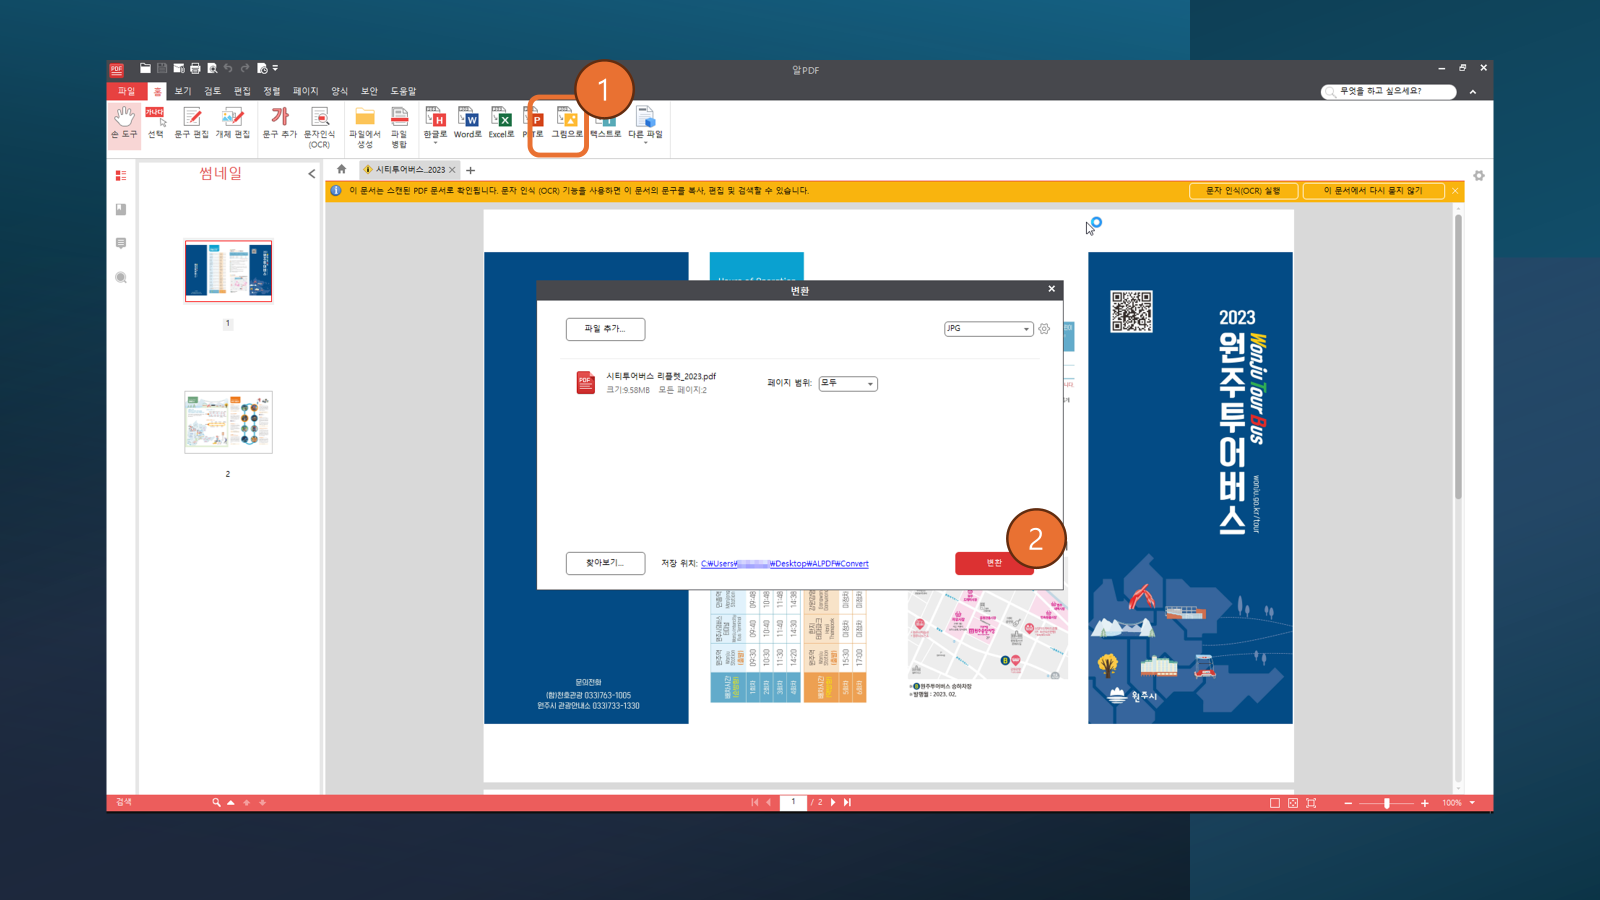The image size is (1600, 900).
Task: Open a new tab with plus icon
Action: tap(471, 170)
